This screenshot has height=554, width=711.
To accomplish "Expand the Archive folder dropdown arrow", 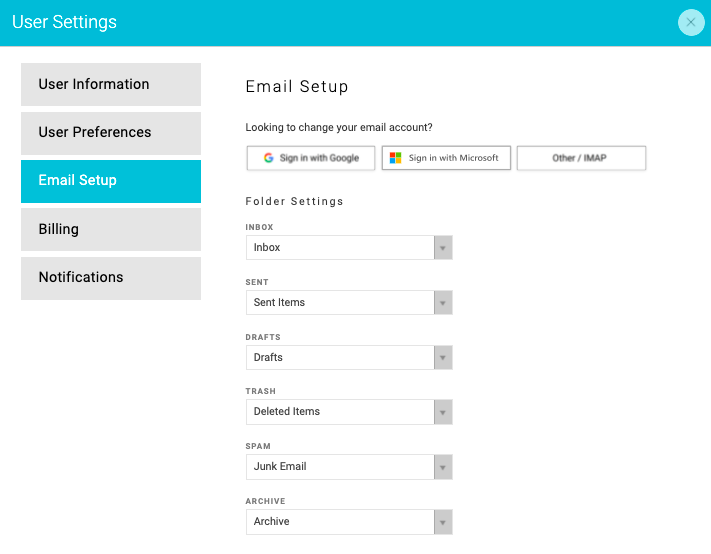I will coord(443,522).
